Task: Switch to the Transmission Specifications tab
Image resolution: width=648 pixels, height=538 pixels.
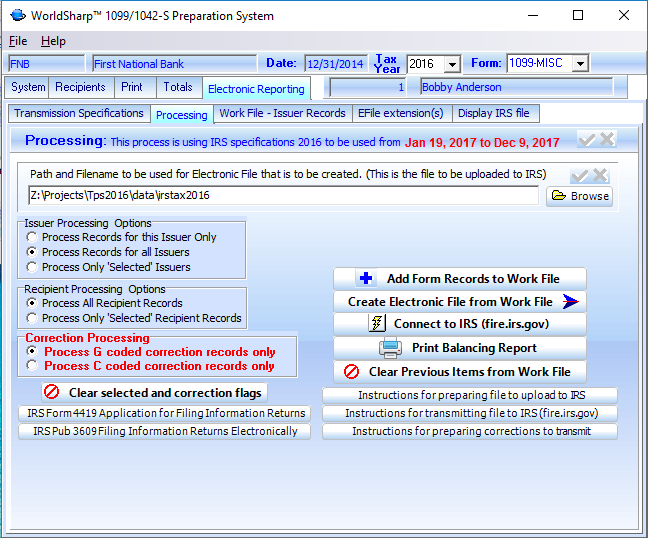Action: pyautogui.click(x=79, y=114)
